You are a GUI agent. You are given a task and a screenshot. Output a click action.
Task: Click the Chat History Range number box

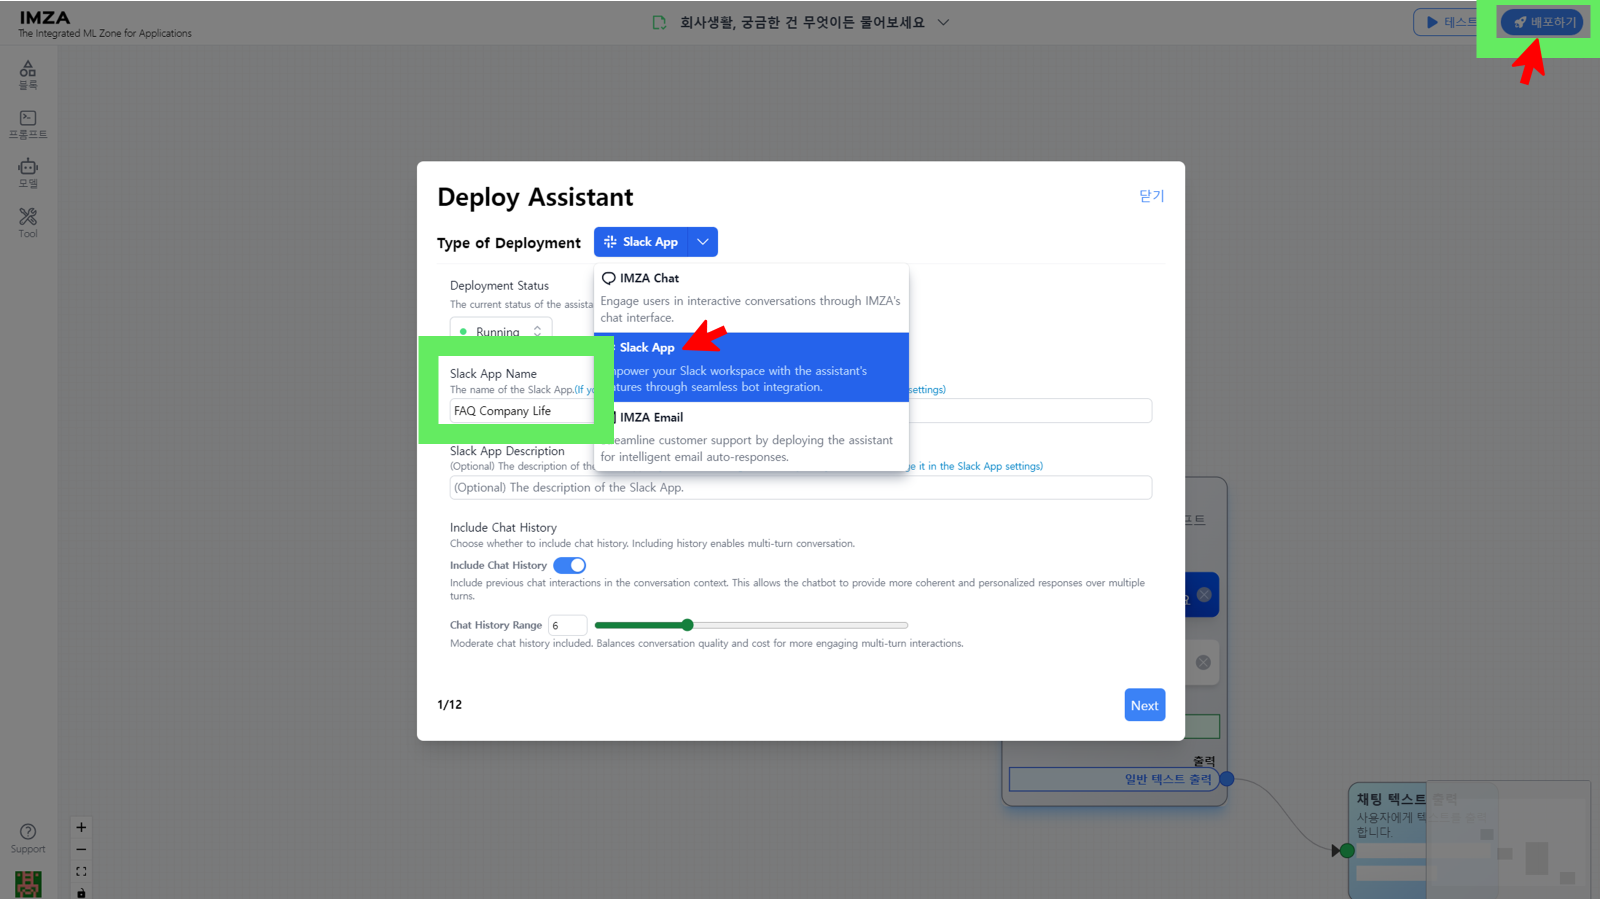[567, 625]
